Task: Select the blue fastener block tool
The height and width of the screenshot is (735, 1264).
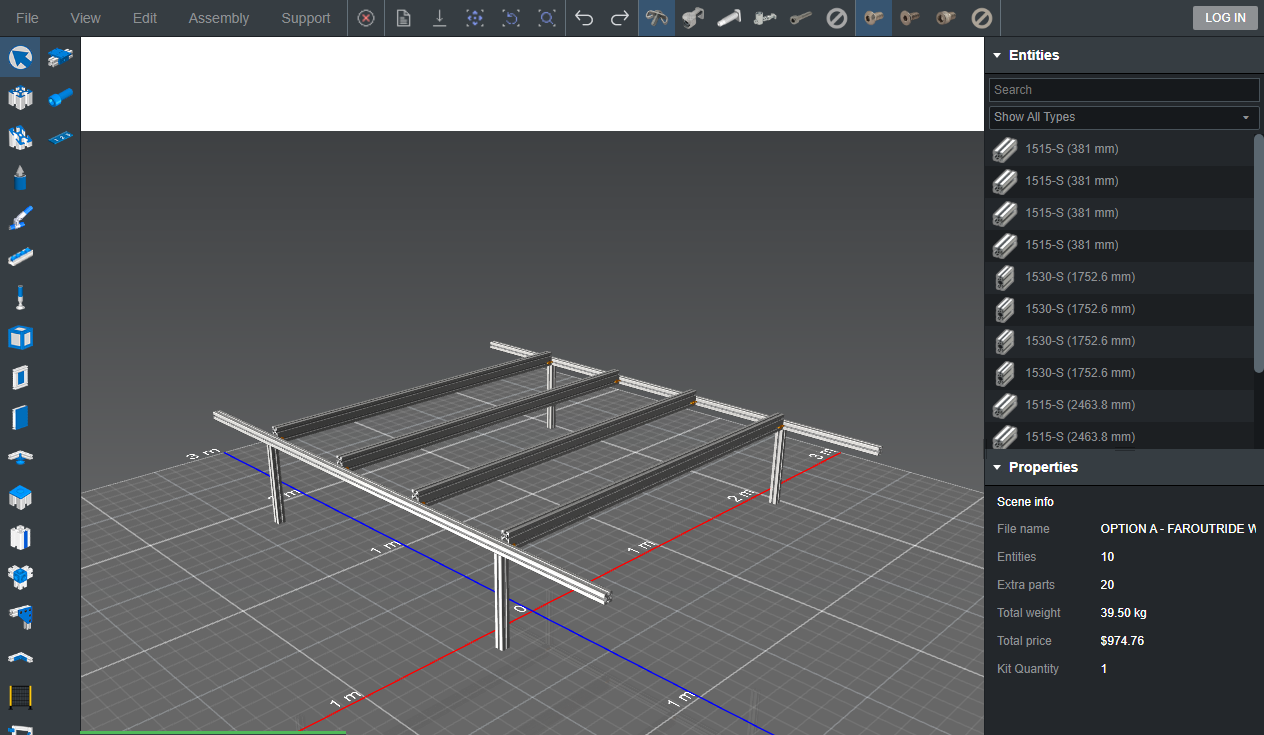Action: 60,57
